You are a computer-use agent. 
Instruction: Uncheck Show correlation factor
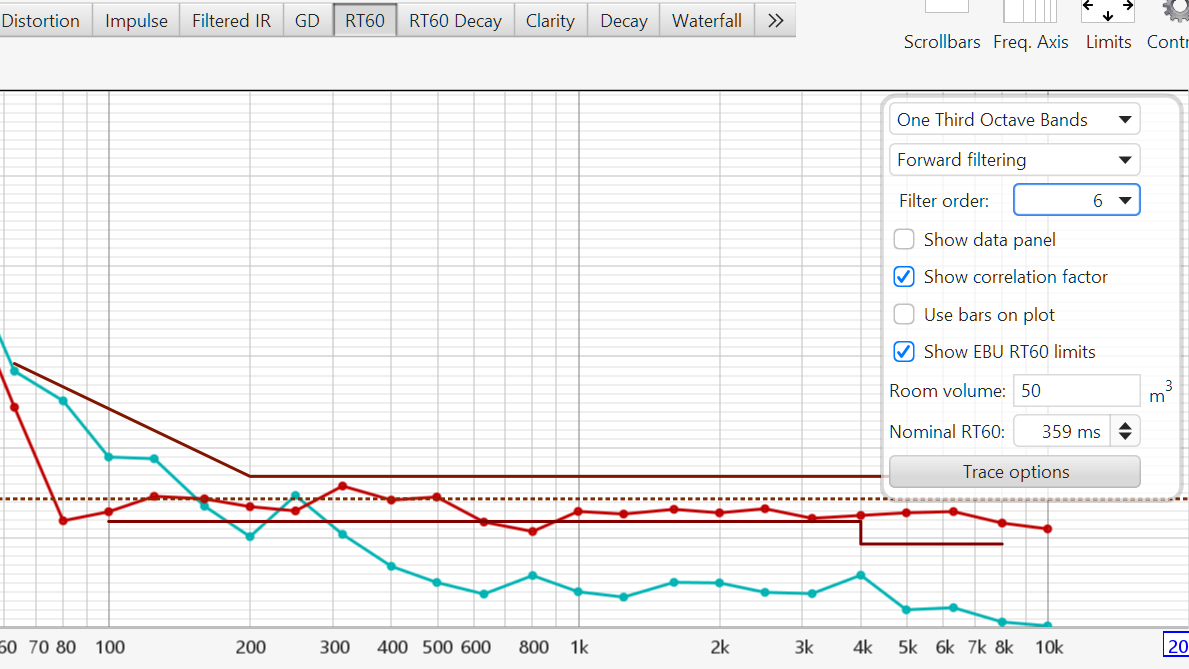904,277
